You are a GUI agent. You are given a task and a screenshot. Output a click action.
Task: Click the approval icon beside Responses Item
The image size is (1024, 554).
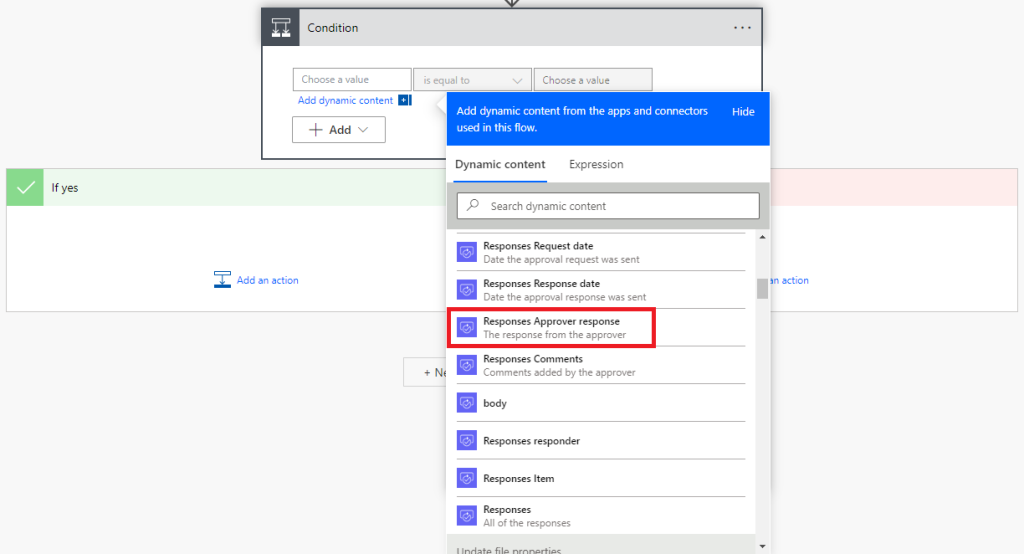(467, 478)
